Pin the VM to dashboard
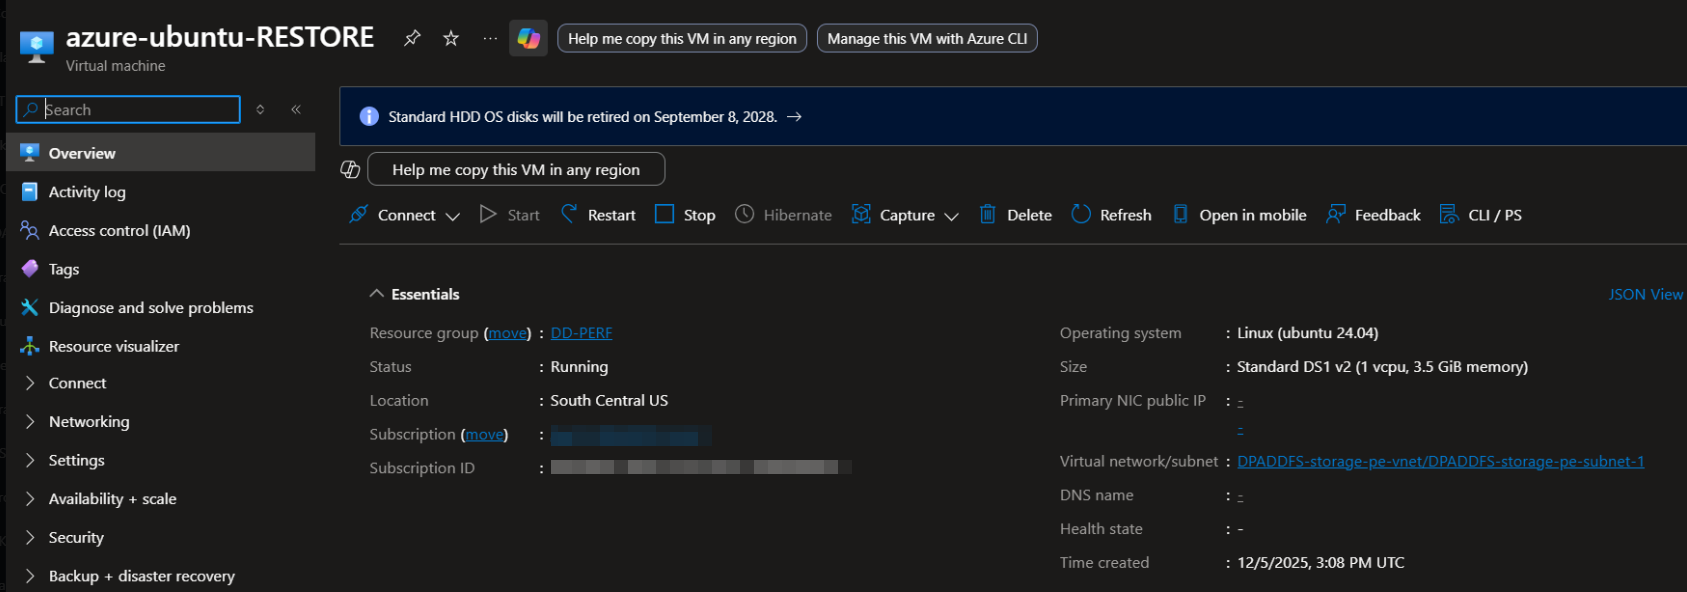Screen dimensions: 1687x592 point(412,38)
